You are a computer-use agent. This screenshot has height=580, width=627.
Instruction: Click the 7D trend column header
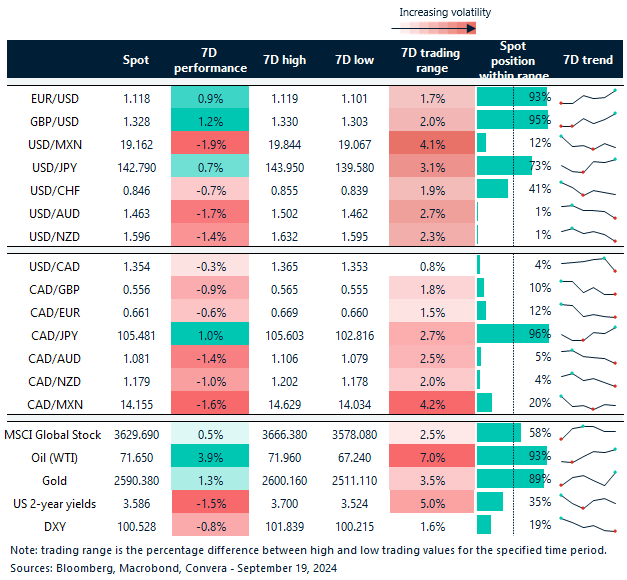(x=588, y=60)
